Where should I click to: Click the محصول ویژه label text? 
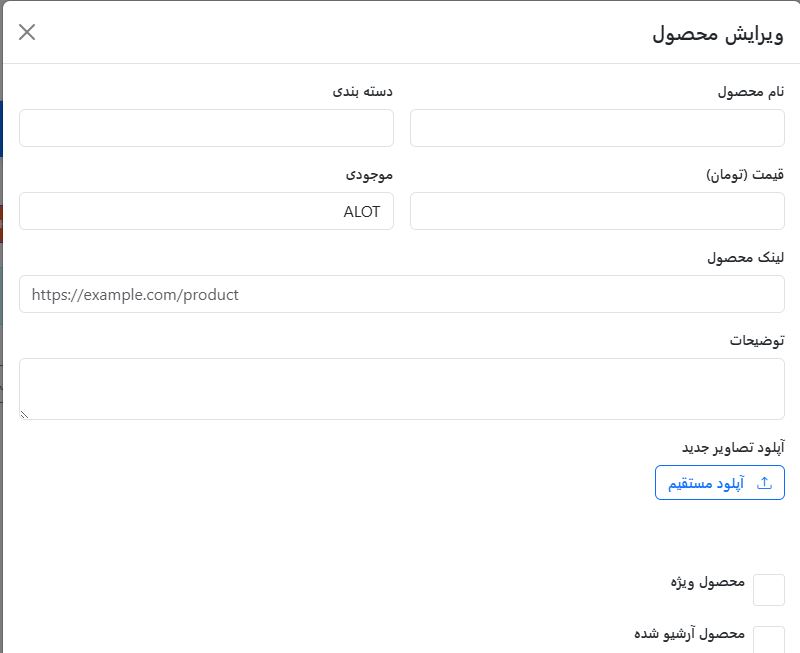pyautogui.click(x=708, y=582)
